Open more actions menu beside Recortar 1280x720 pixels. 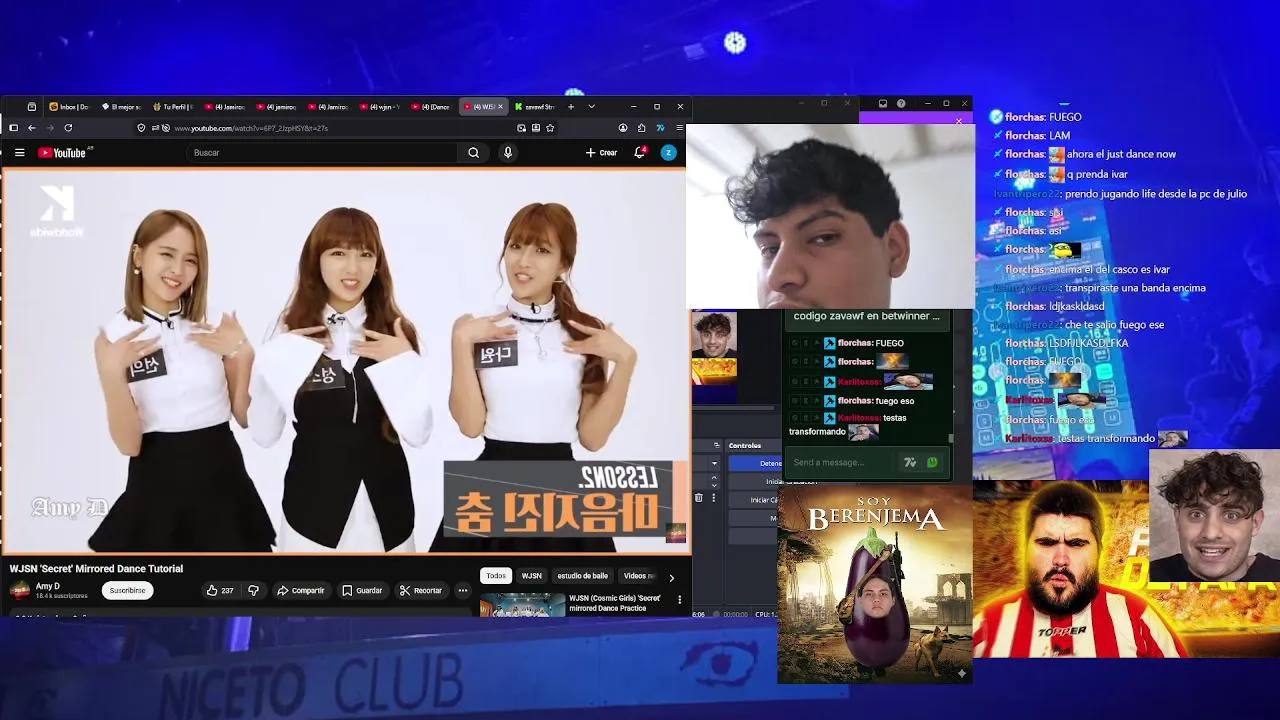tap(463, 591)
